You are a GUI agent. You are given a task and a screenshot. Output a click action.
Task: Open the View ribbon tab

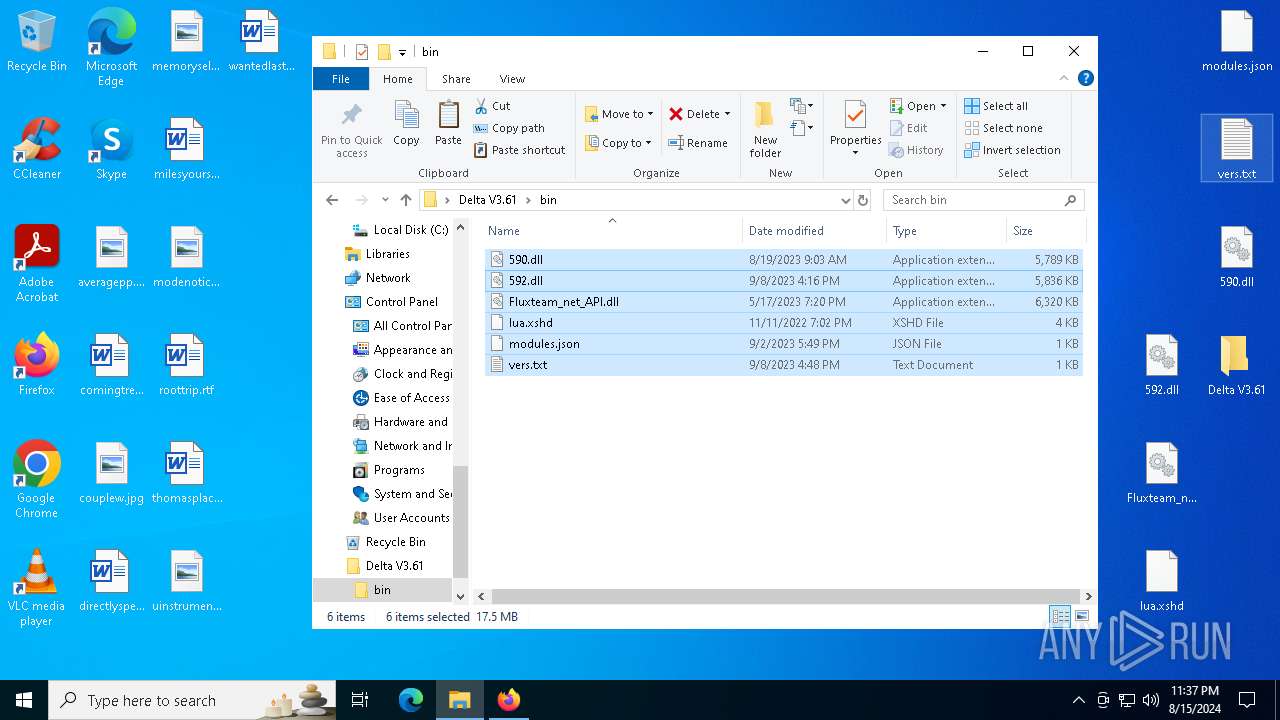click(x=512, y=79)
